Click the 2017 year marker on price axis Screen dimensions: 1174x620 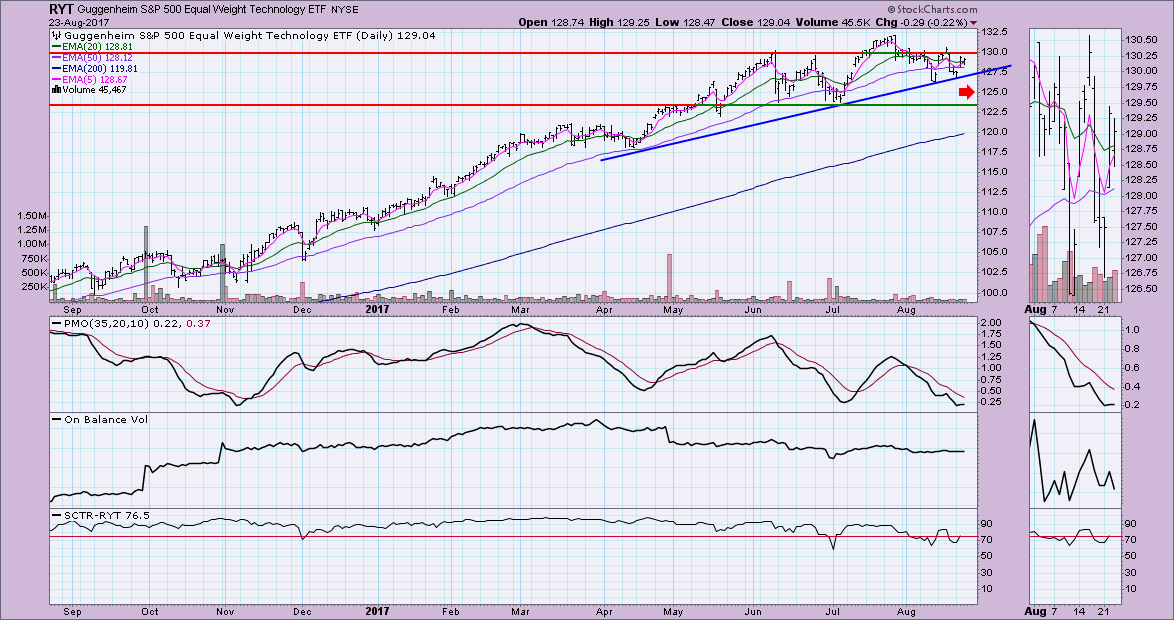378,309
